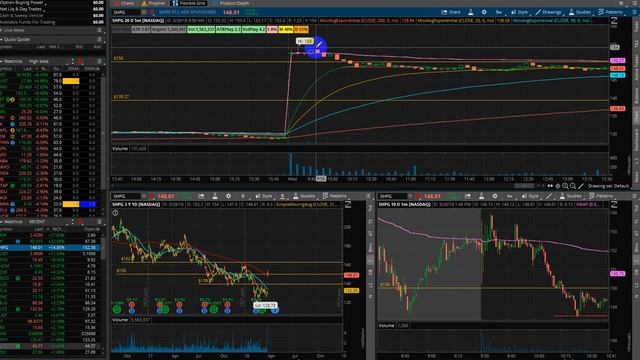
Task: Open bottom-left chart actions menu icon
Action: (368, 196)
